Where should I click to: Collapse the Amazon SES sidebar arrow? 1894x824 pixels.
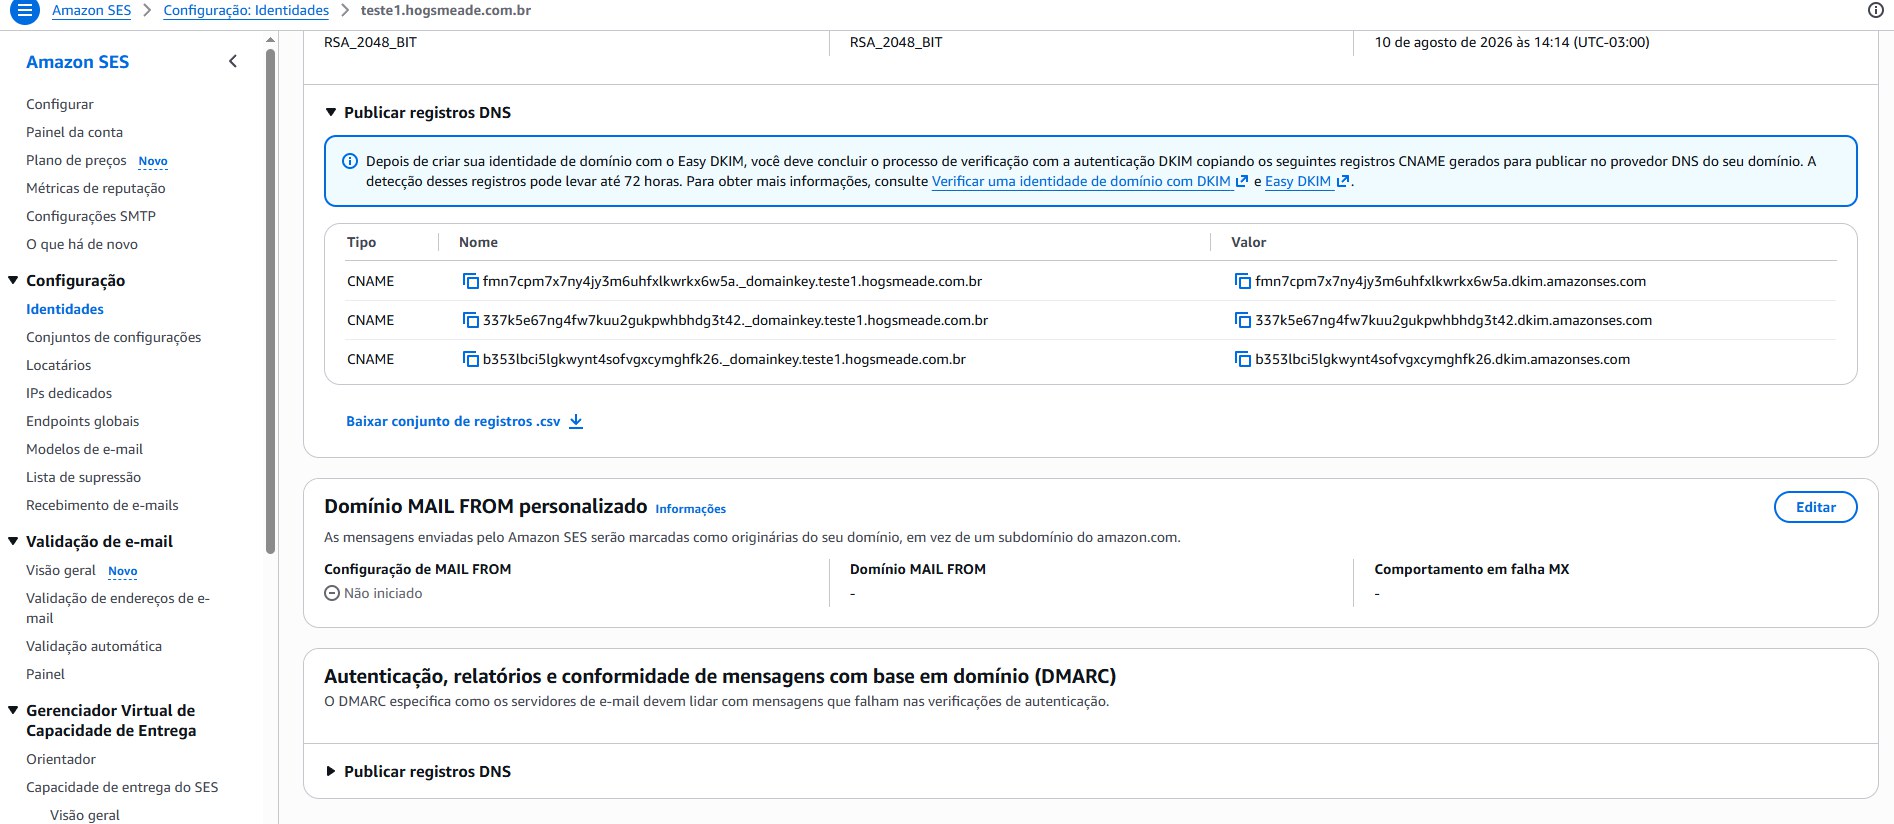(x=233, y=61)
